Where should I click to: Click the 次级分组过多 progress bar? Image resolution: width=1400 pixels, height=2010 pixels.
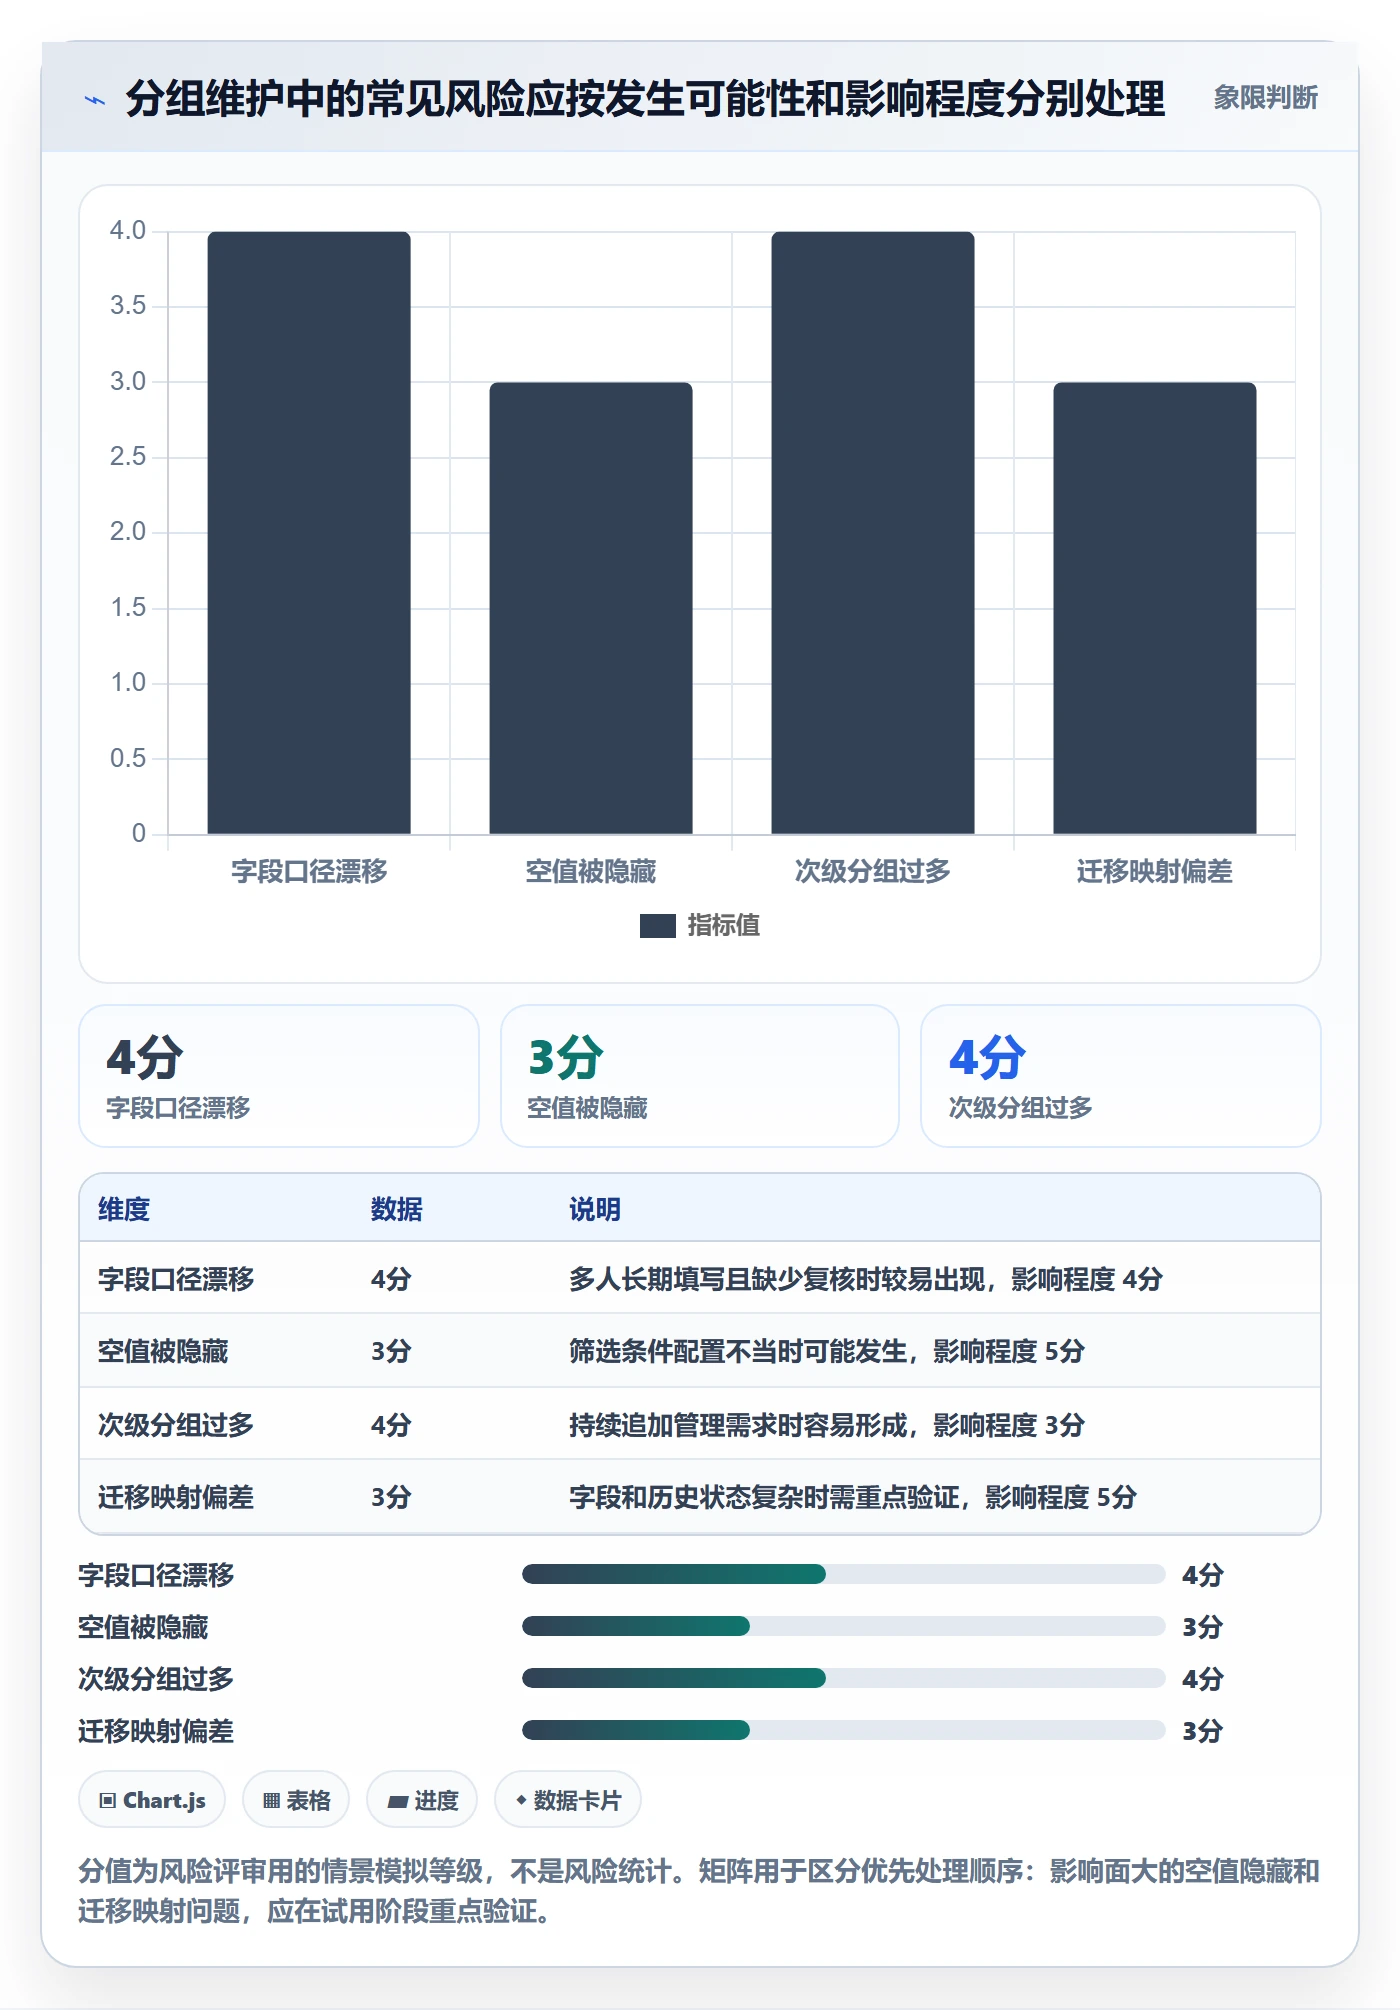tap(844, 1679)
